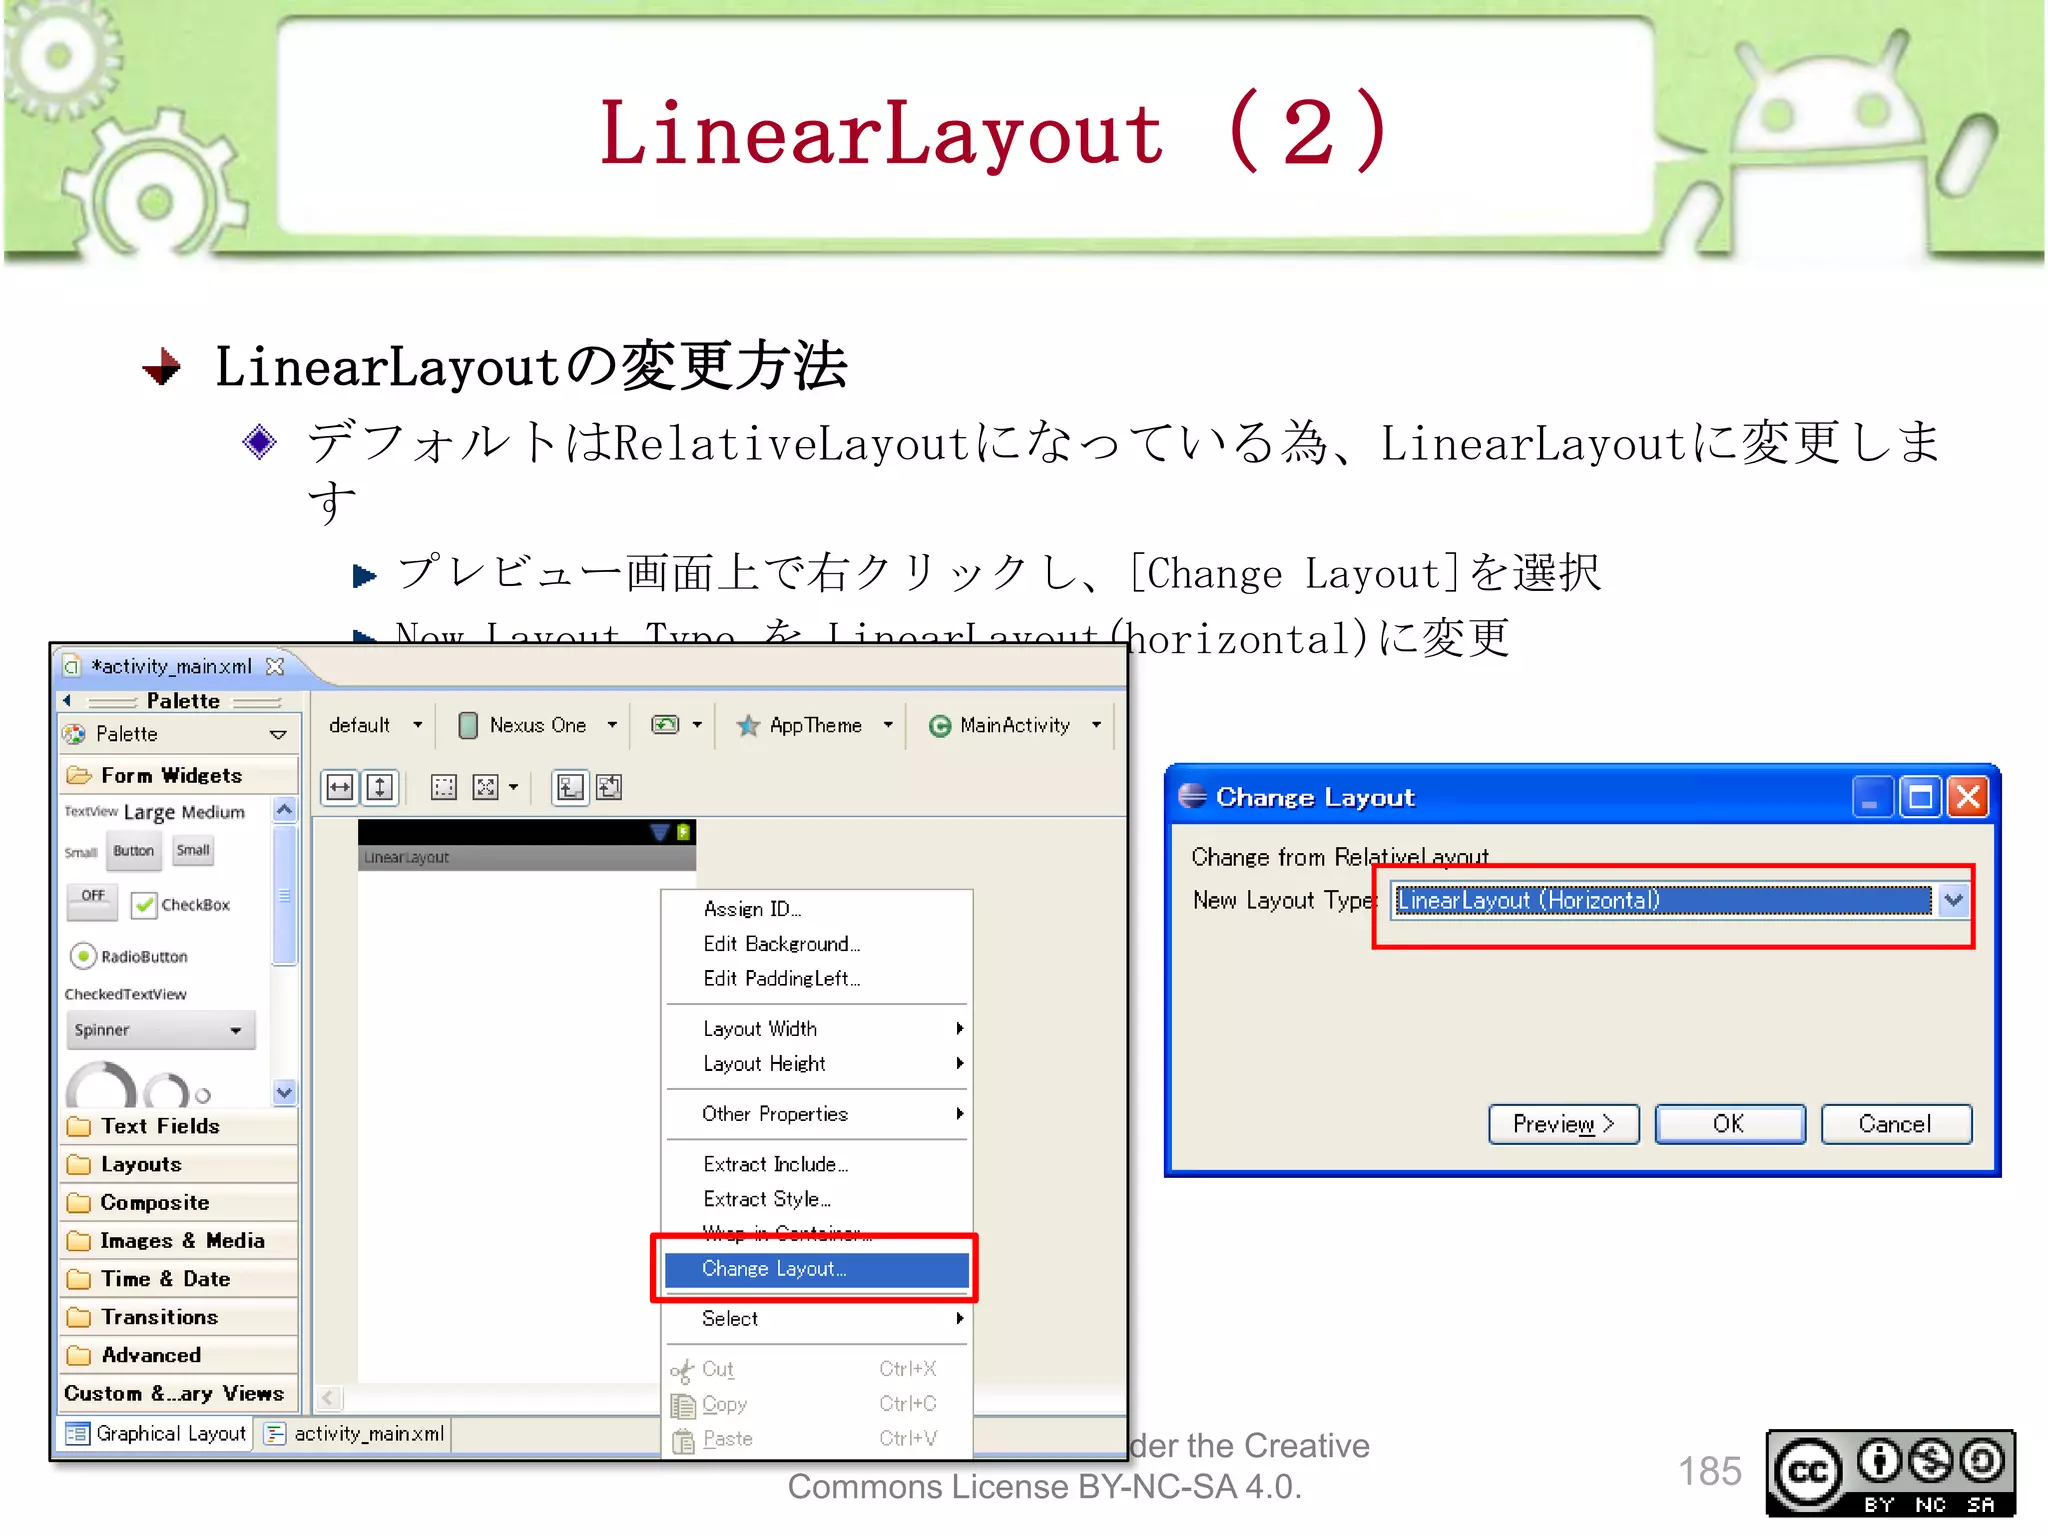The height and width of the screenshot is (1536, 2048).
Task: Click the dashed outline toggle icon
Action: point(443,787)
